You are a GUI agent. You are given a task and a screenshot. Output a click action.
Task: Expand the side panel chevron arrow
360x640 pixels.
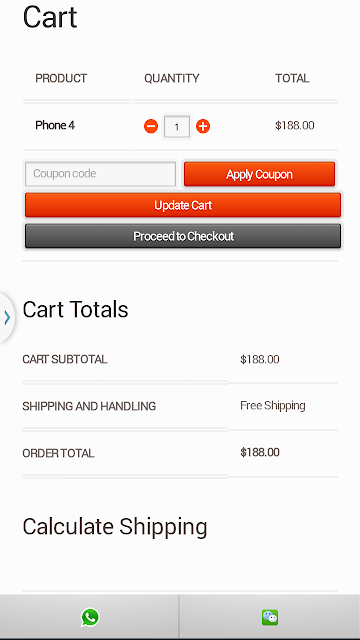[x=7, y=317]
